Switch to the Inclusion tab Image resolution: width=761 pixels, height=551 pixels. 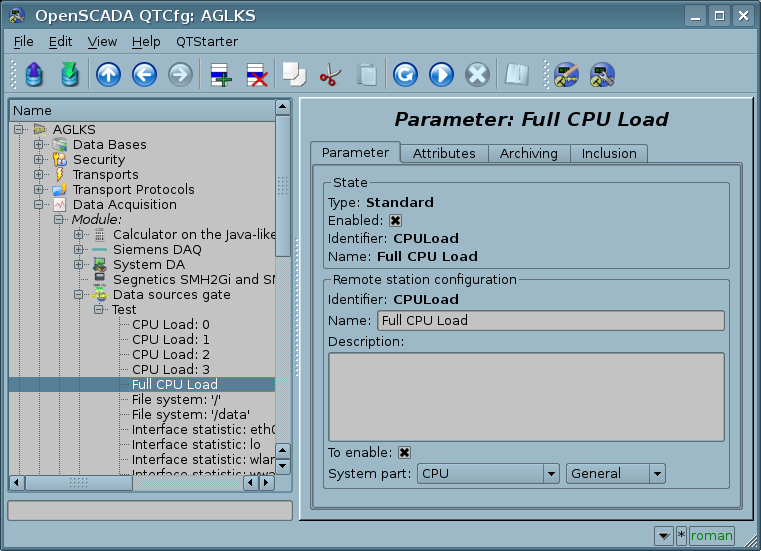(609, 153)
